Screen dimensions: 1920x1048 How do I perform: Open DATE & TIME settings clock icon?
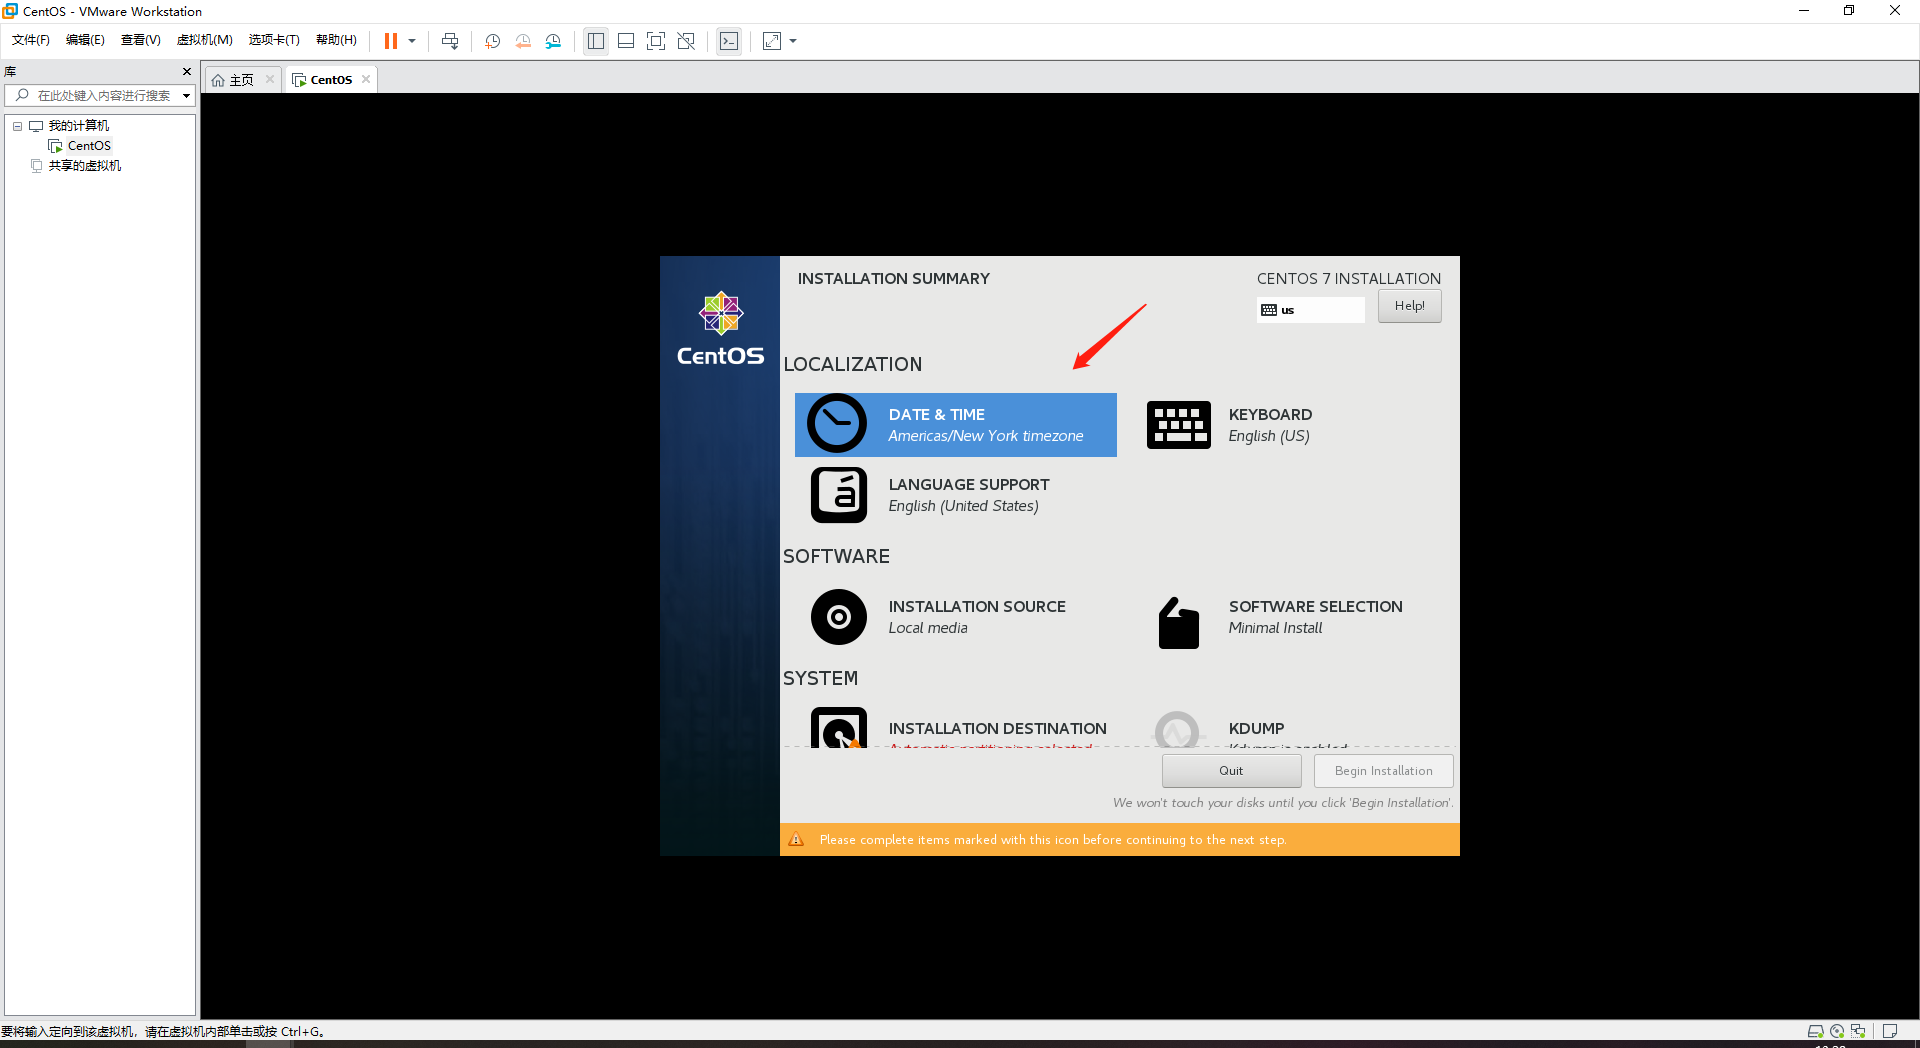837,424
